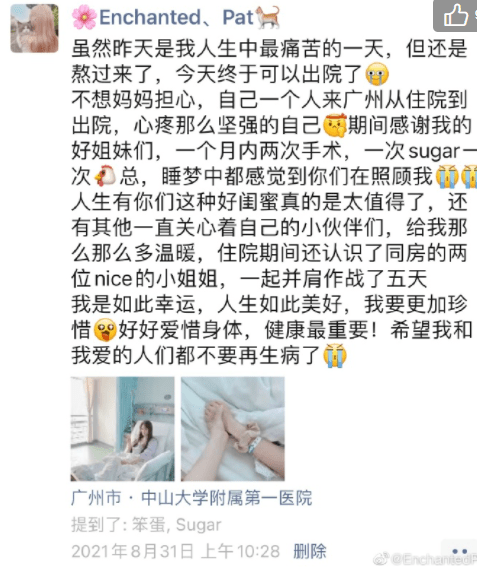Tap the crying emoji after 出院了
Image resolution: width=477 pixels, height=568 pixels.
pos(377,74)
